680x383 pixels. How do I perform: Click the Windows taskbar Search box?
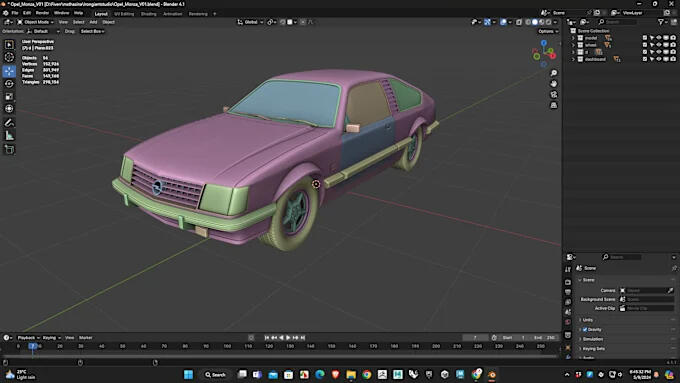[216, 375]
